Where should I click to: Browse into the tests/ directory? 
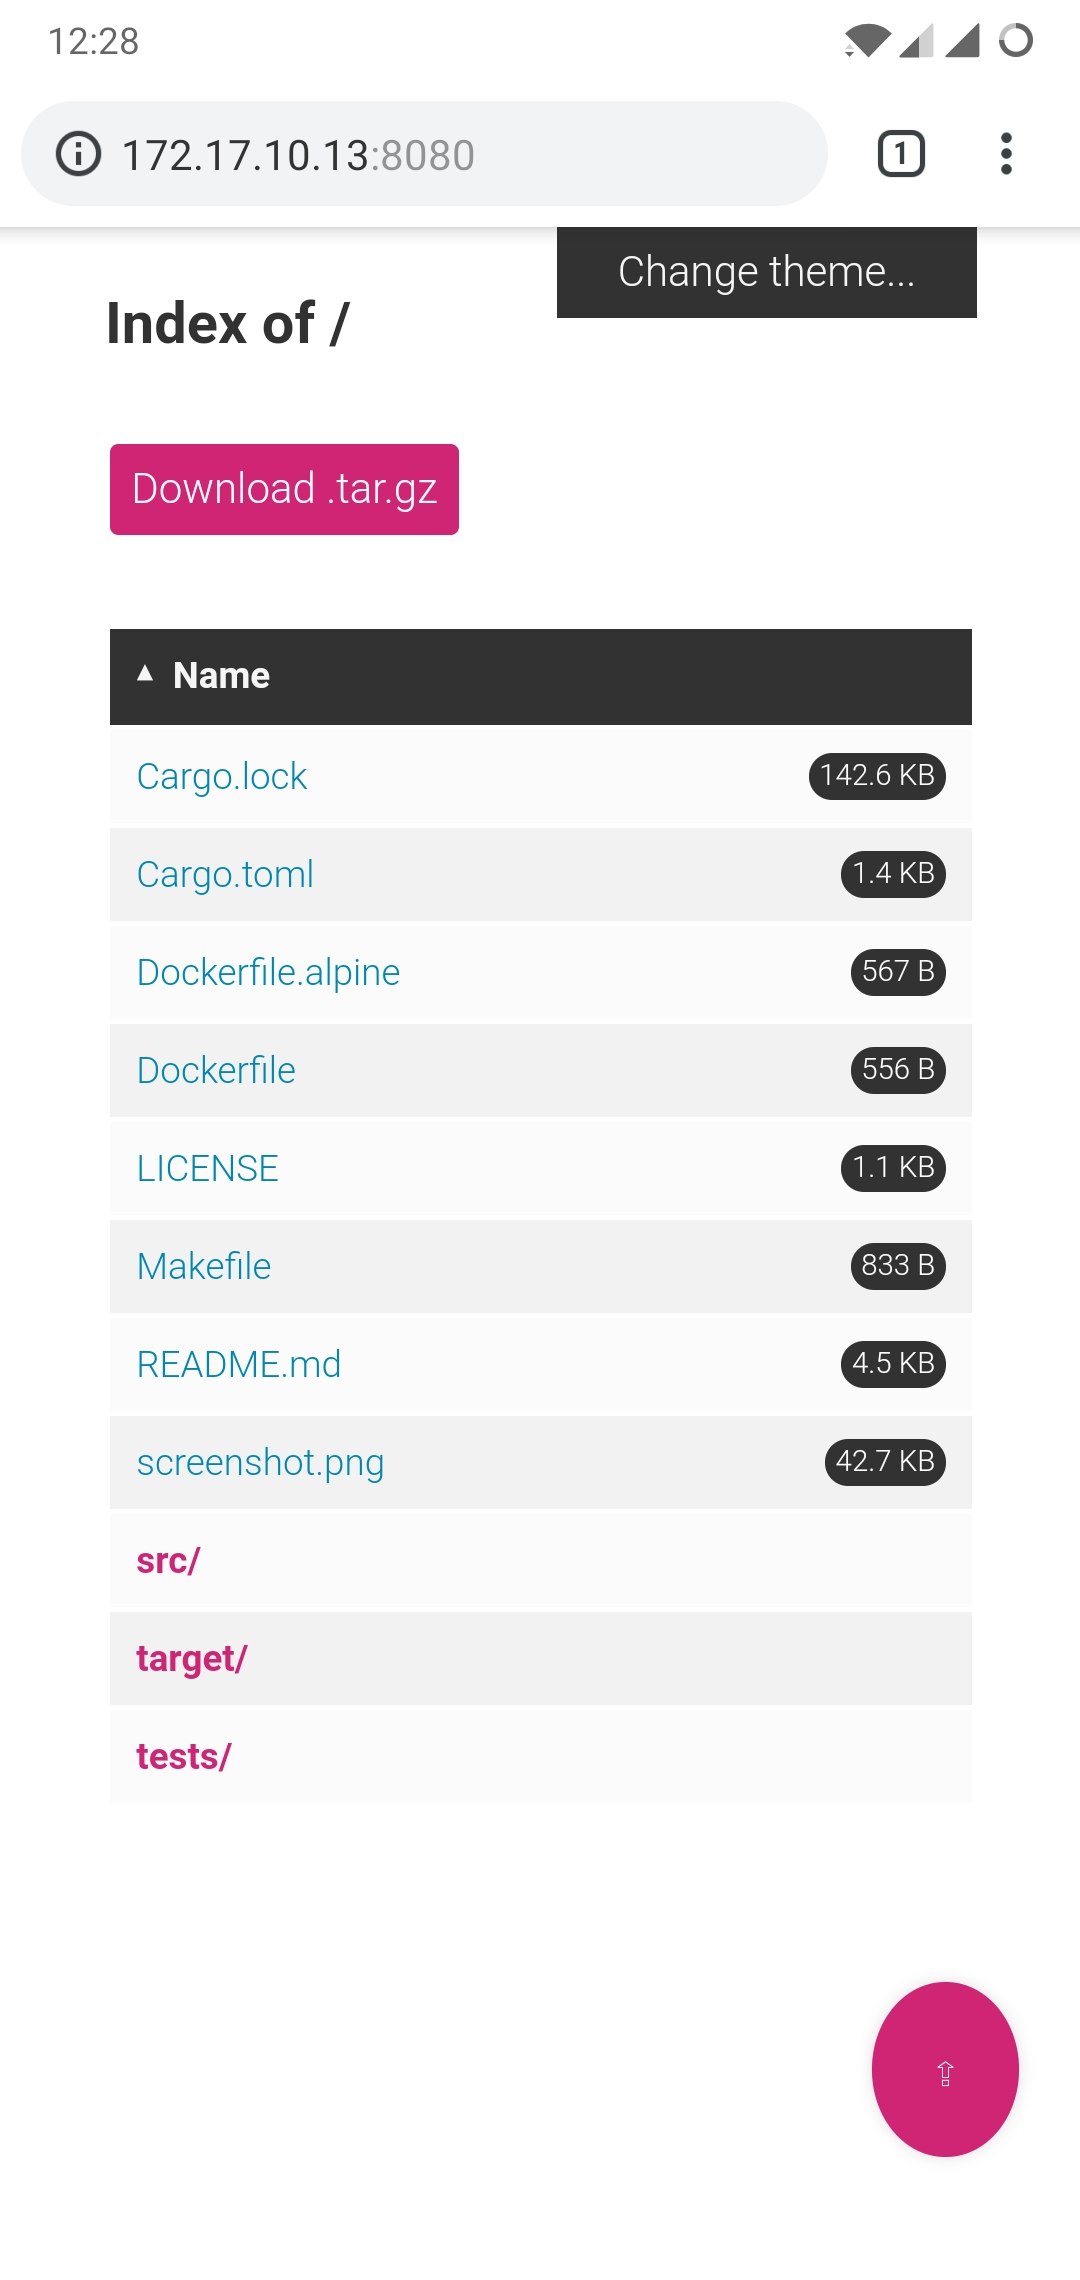(183, 1756)
